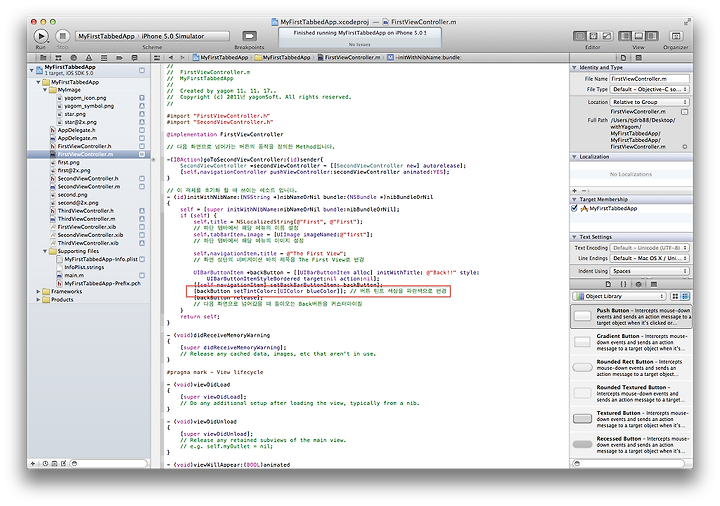Show the Object library

tap(638, 284)
